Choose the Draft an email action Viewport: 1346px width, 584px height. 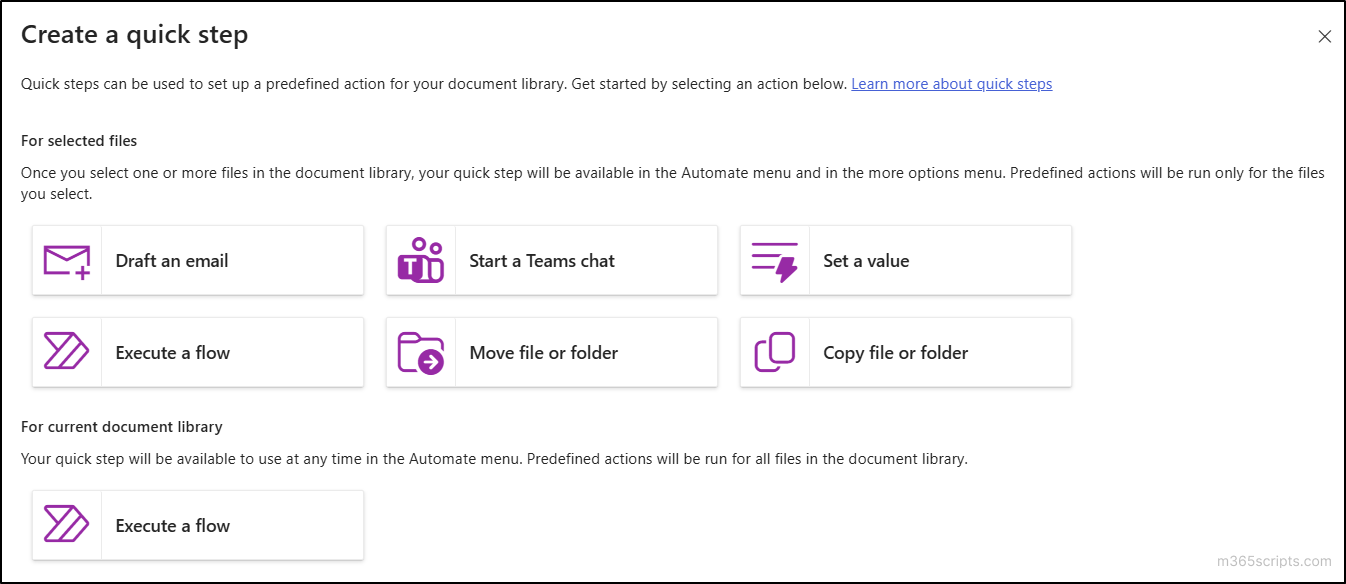coord(198,260)
